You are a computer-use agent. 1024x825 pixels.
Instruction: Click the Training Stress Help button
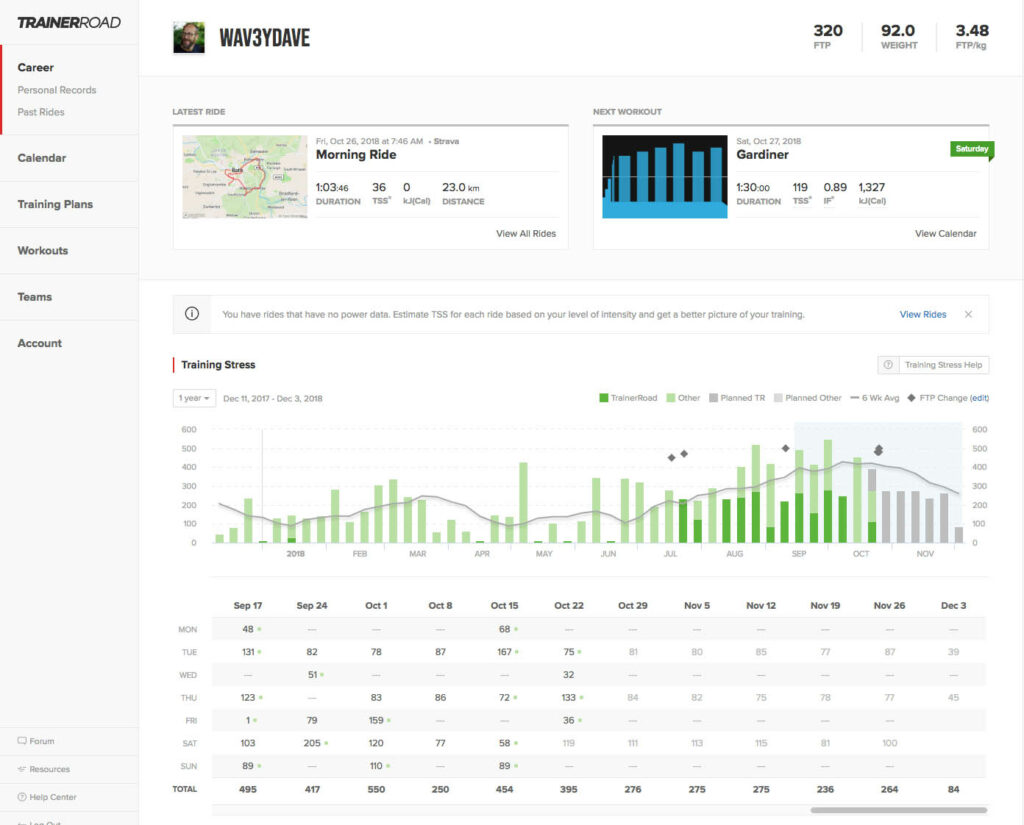pyautogui.click(x=933, y=364)
